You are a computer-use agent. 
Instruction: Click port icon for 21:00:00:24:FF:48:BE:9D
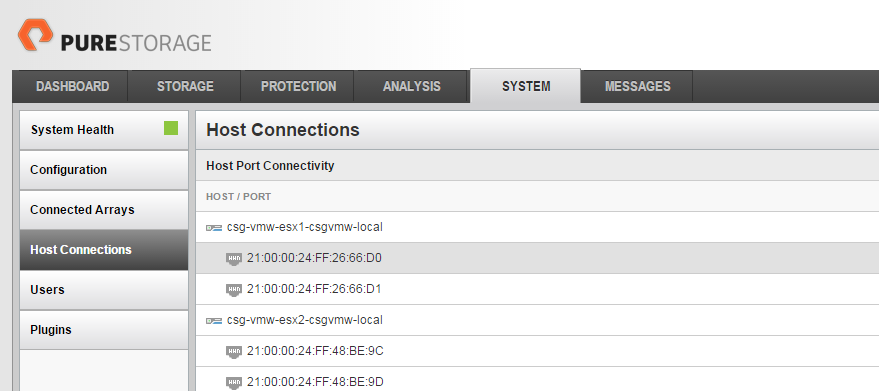[x=234, y=383]
